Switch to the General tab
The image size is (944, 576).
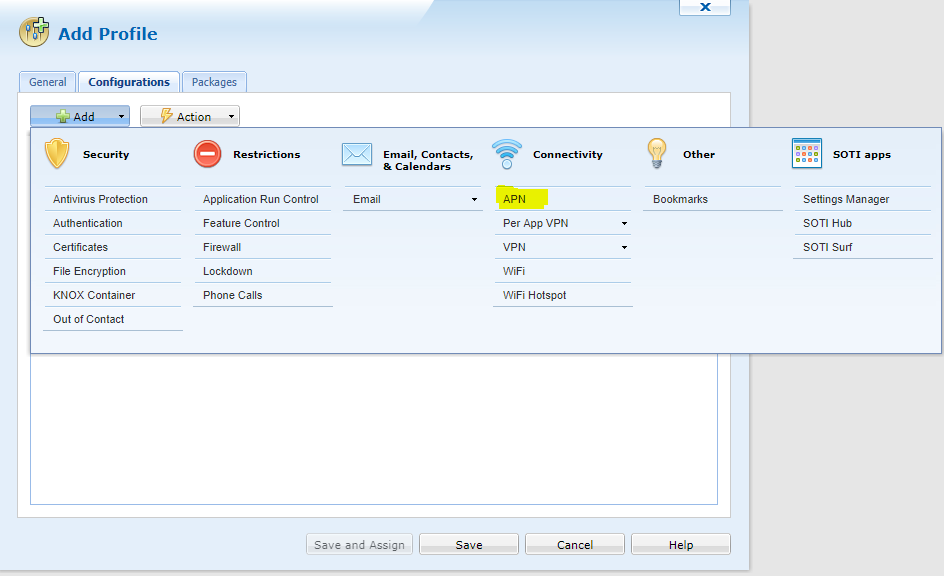[x=48, y=82]
